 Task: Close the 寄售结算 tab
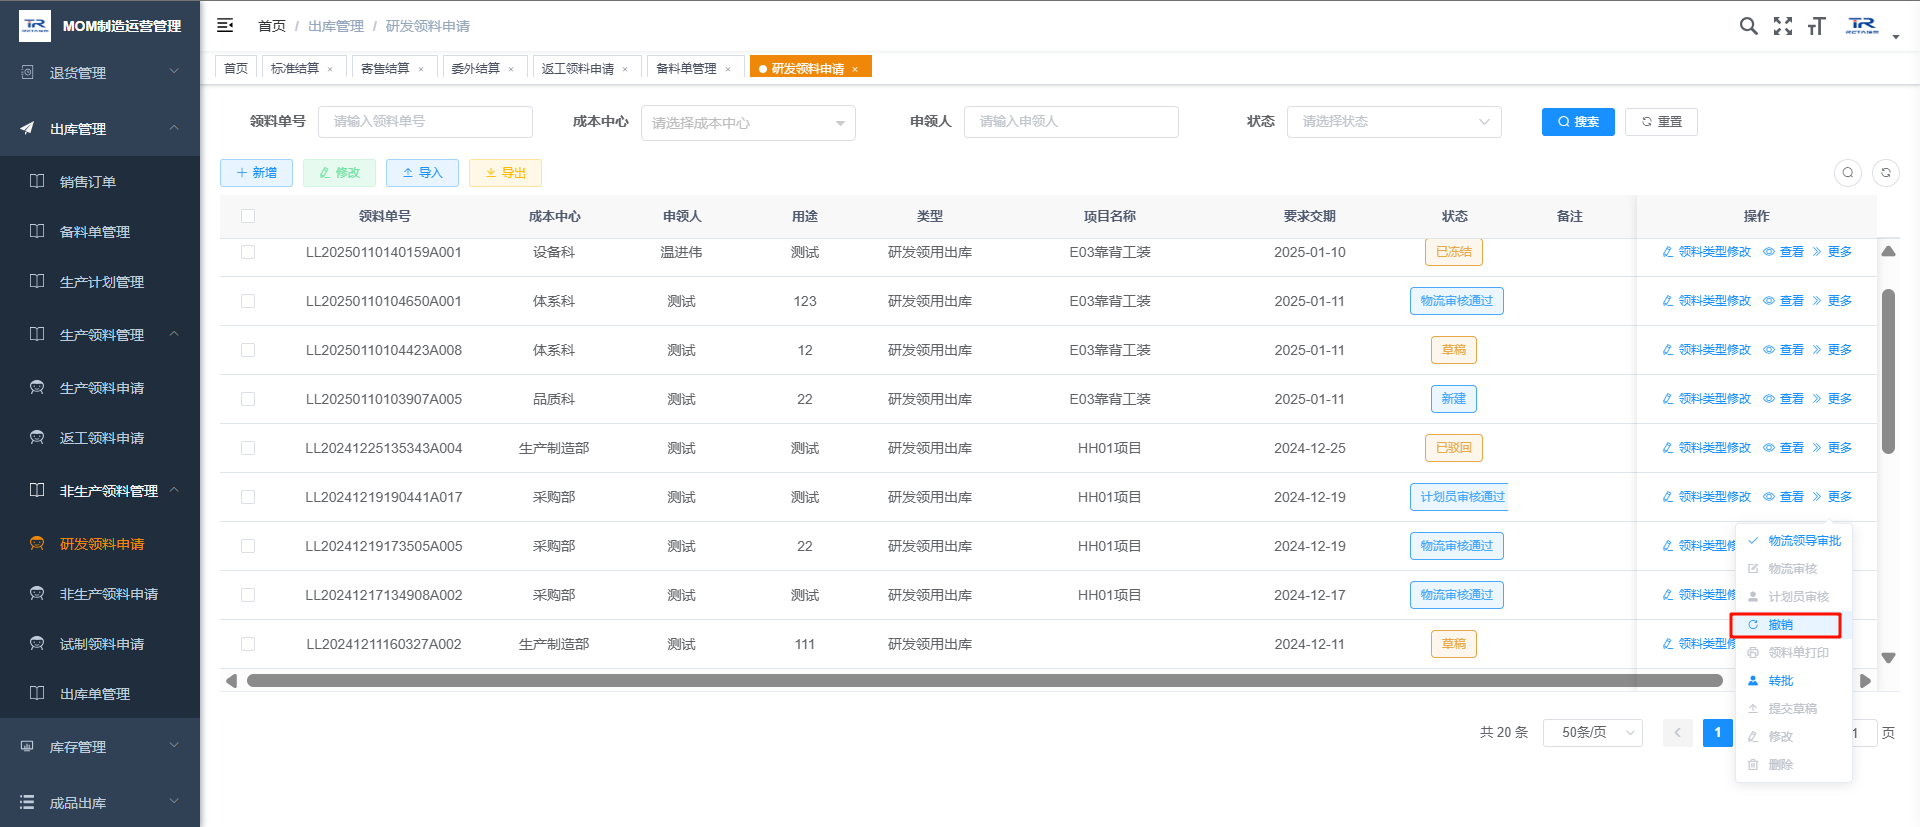421,69
